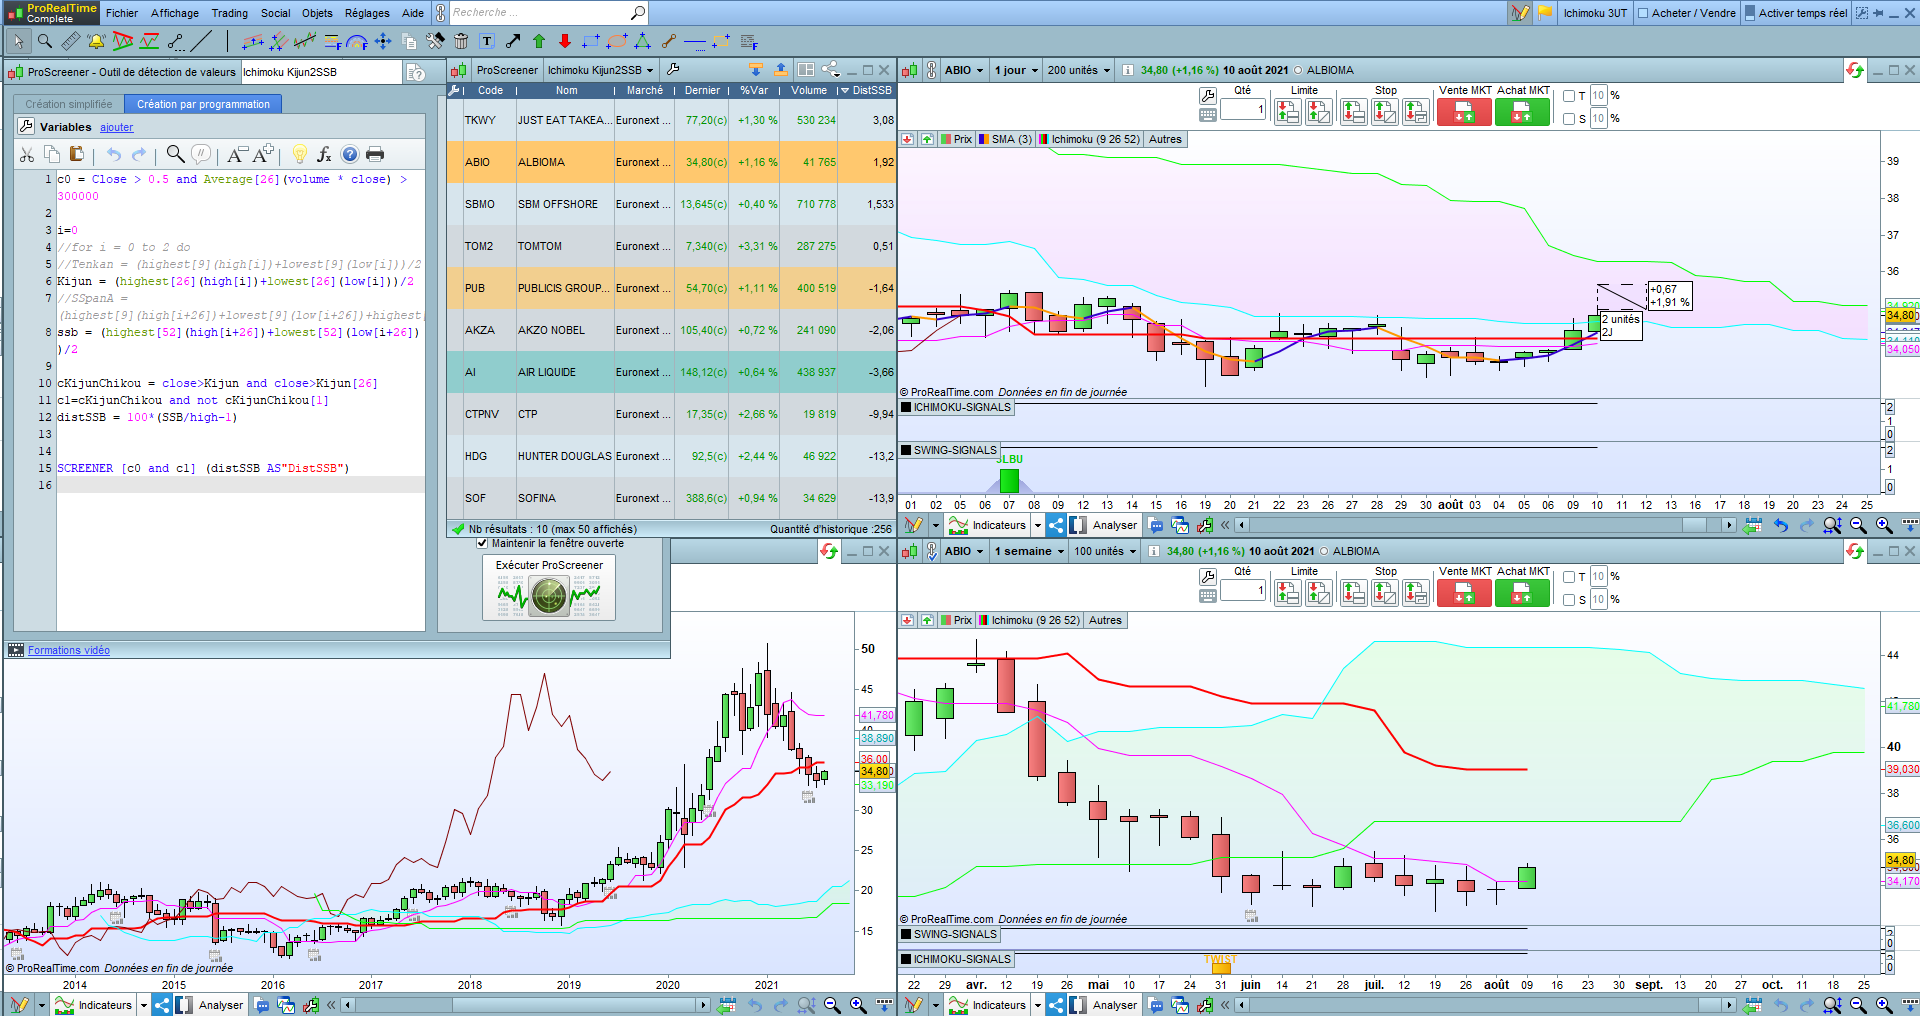Click the cut scissors icon in code editor
The width and height of the screenshot is (1922, 1016).
[27, 154]
